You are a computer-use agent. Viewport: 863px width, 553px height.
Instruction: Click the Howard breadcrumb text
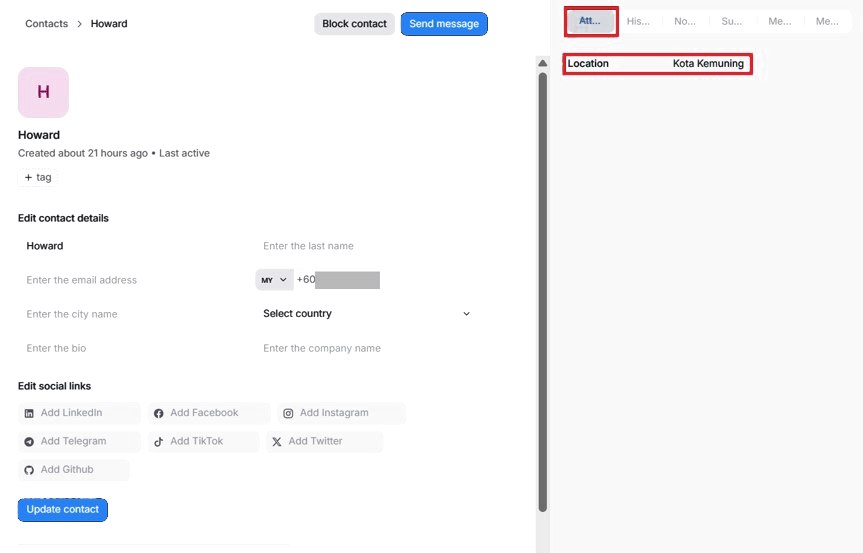coord(109,24)
